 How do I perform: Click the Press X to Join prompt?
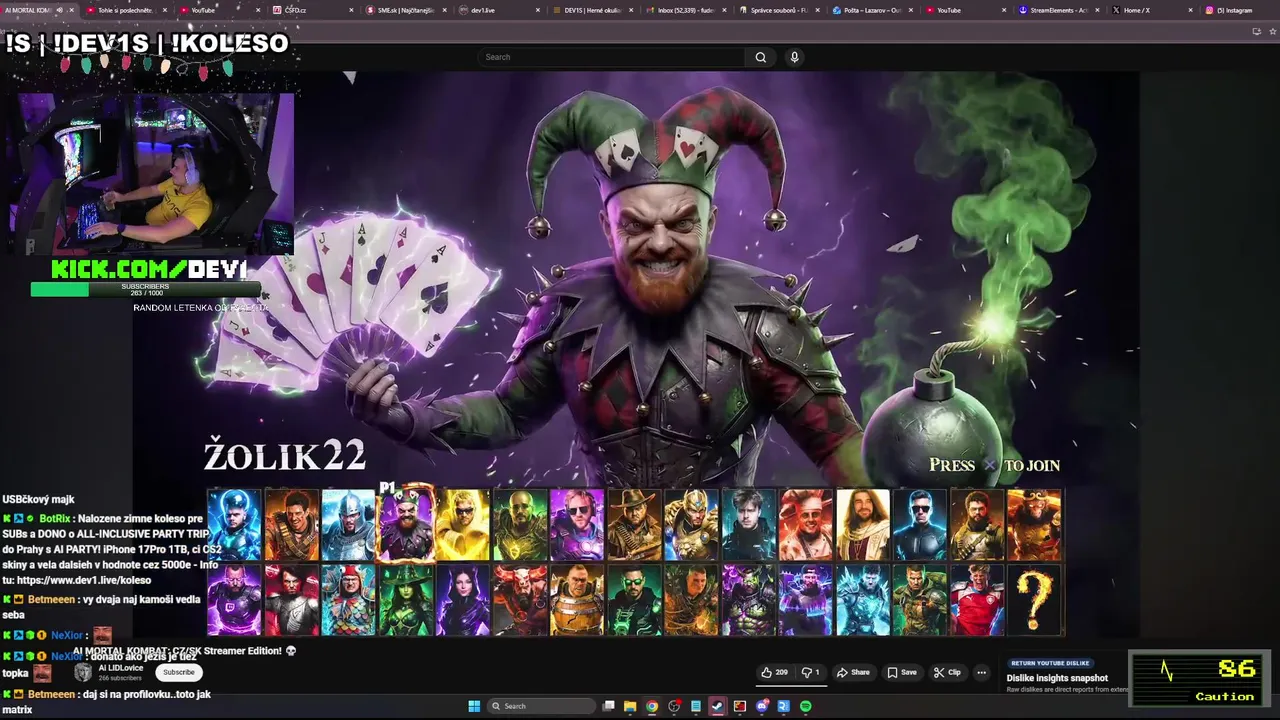[x=994, y=465]
